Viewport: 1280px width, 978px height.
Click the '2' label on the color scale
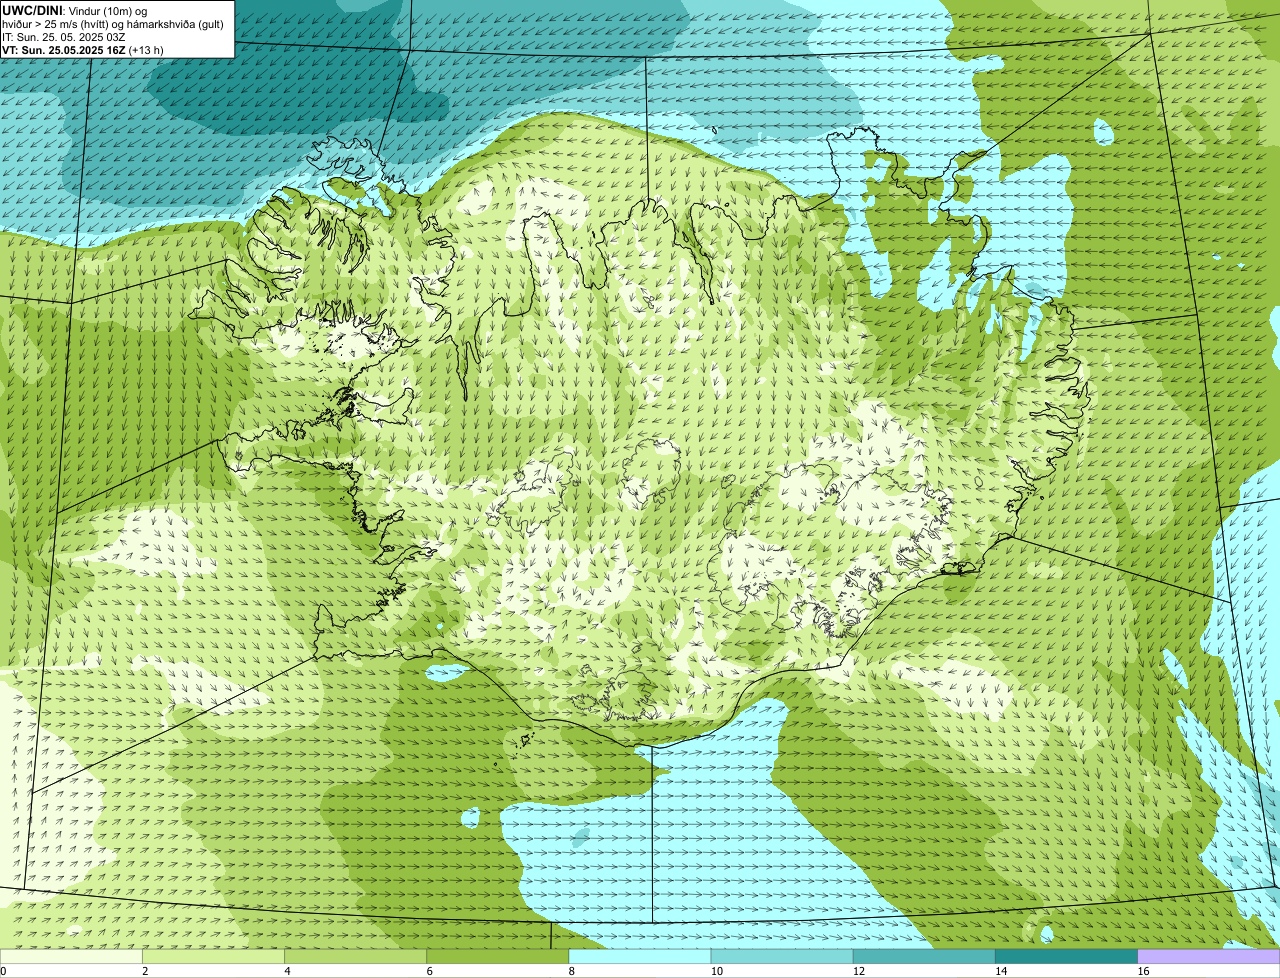point(145,971)
